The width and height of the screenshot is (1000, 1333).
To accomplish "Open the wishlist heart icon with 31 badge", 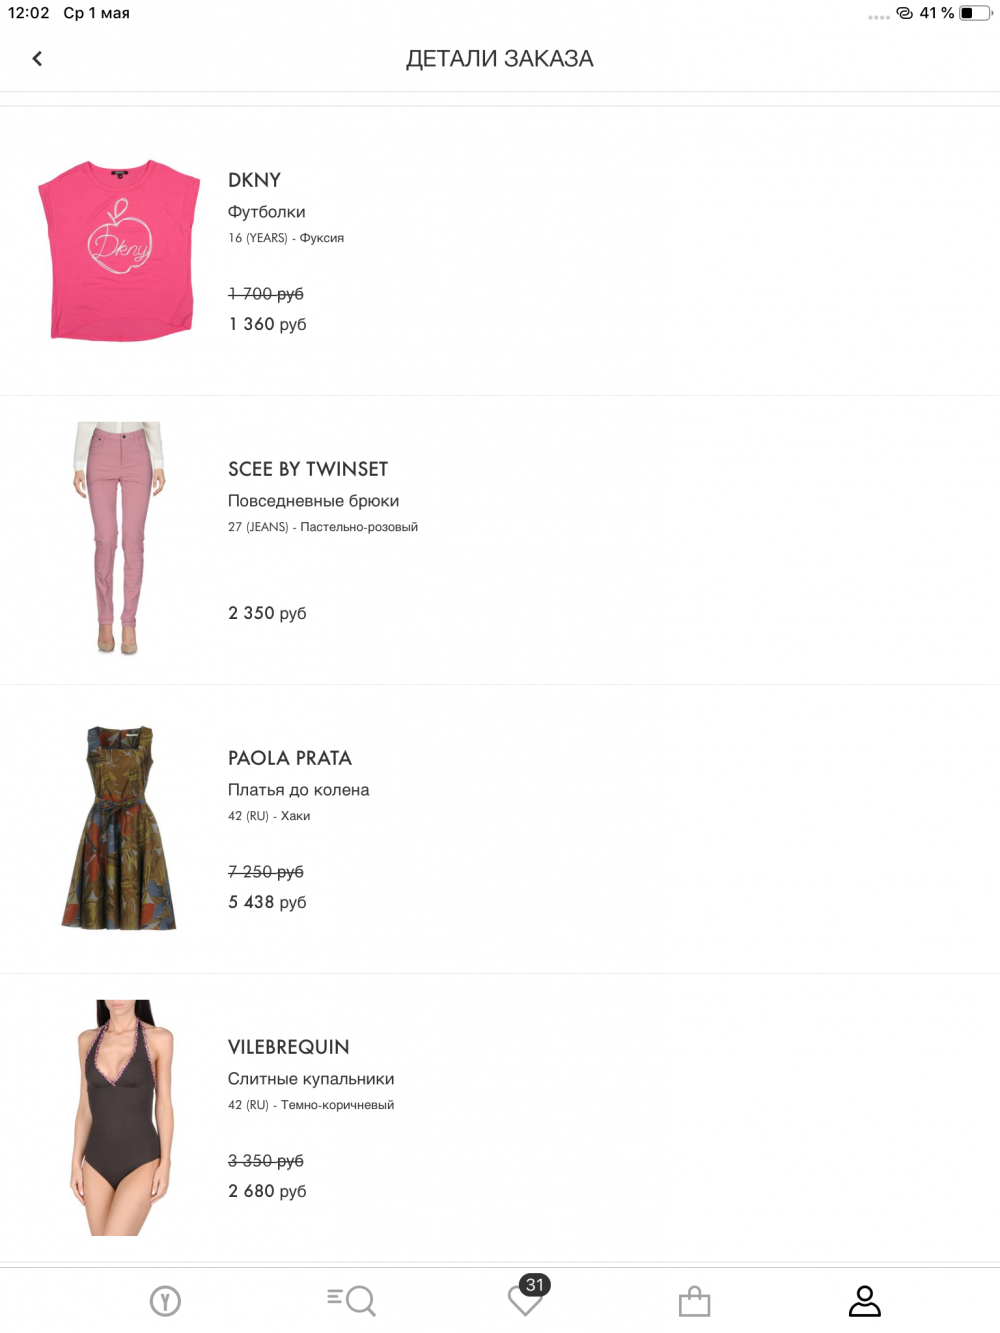I will (527, 1296).
